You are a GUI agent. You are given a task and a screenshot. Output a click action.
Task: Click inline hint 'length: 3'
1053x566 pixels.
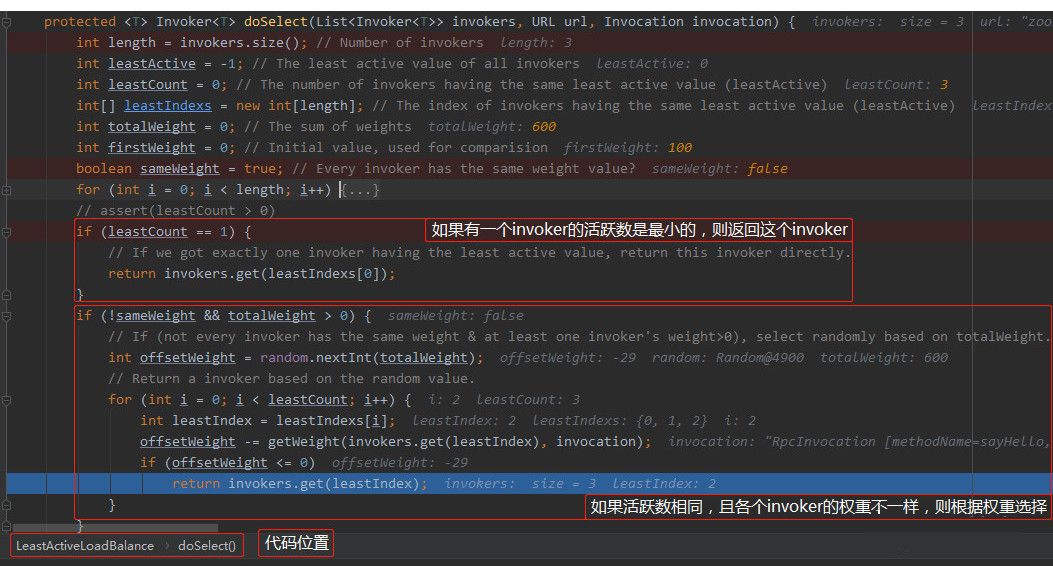coord(536,42)
